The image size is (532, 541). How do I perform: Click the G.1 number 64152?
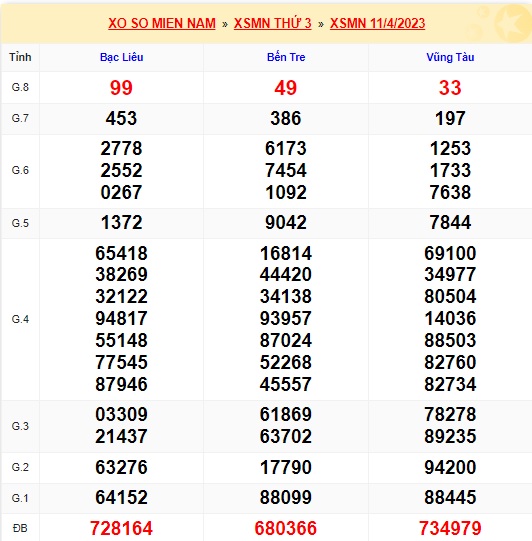coord(121,498)
